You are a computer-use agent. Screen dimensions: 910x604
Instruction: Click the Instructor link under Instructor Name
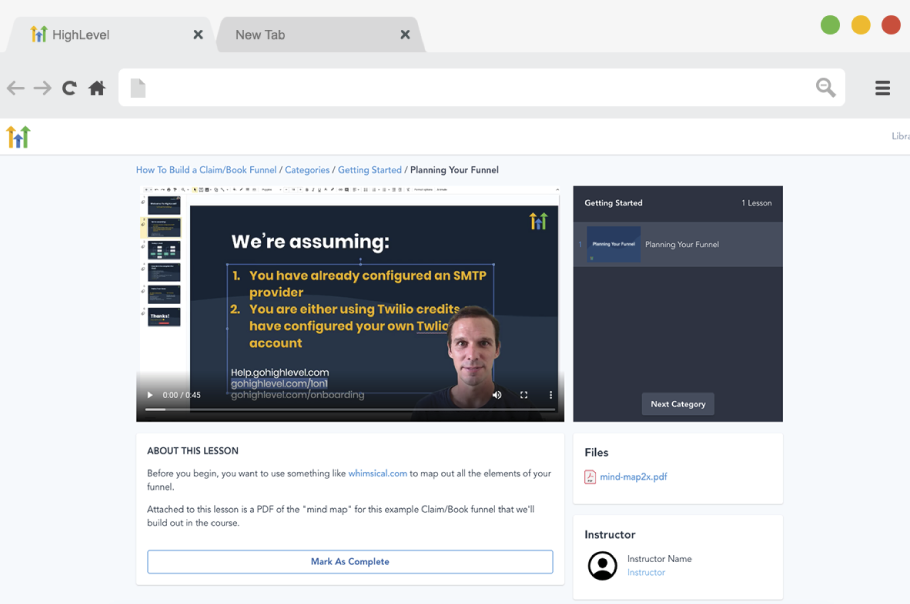pyautogui.click(x=646, y=573)
